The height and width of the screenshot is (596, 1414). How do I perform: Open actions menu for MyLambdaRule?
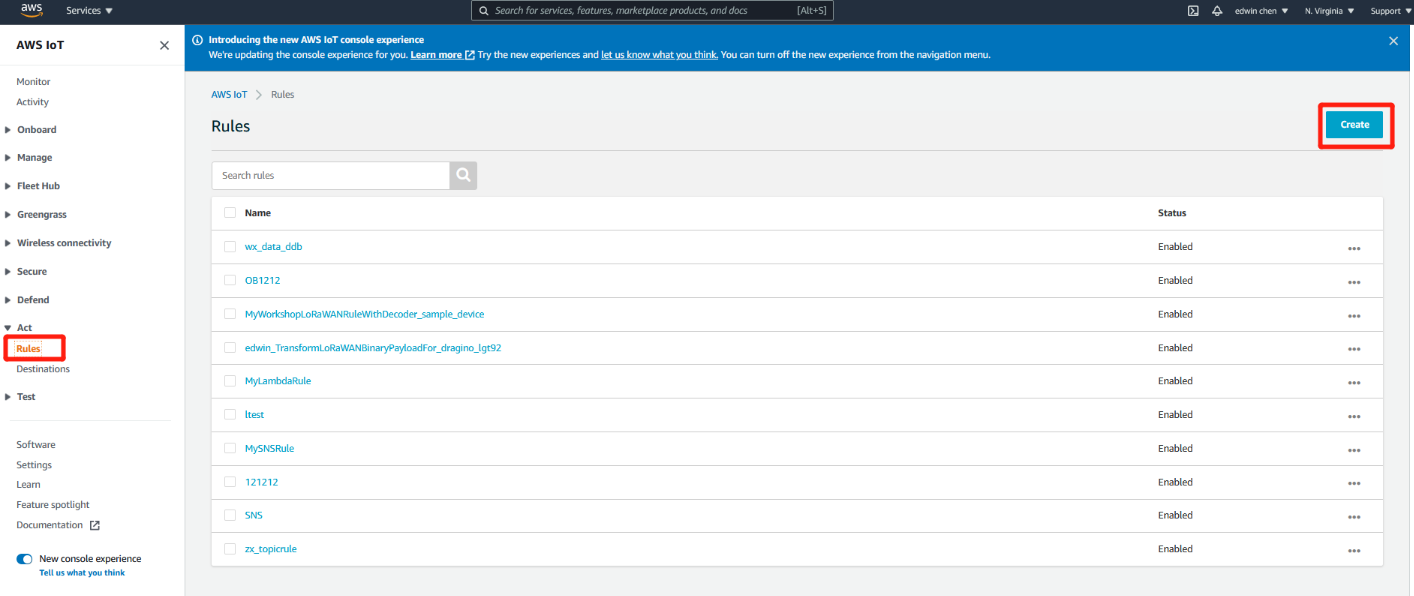pyautogui.click(x=1354, y=382)
